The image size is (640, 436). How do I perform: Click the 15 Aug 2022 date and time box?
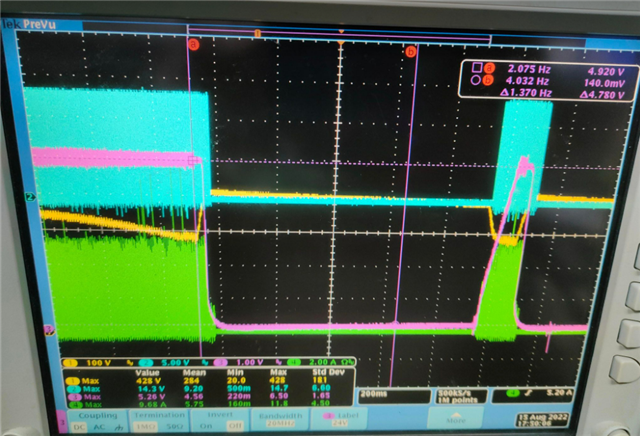542,420
